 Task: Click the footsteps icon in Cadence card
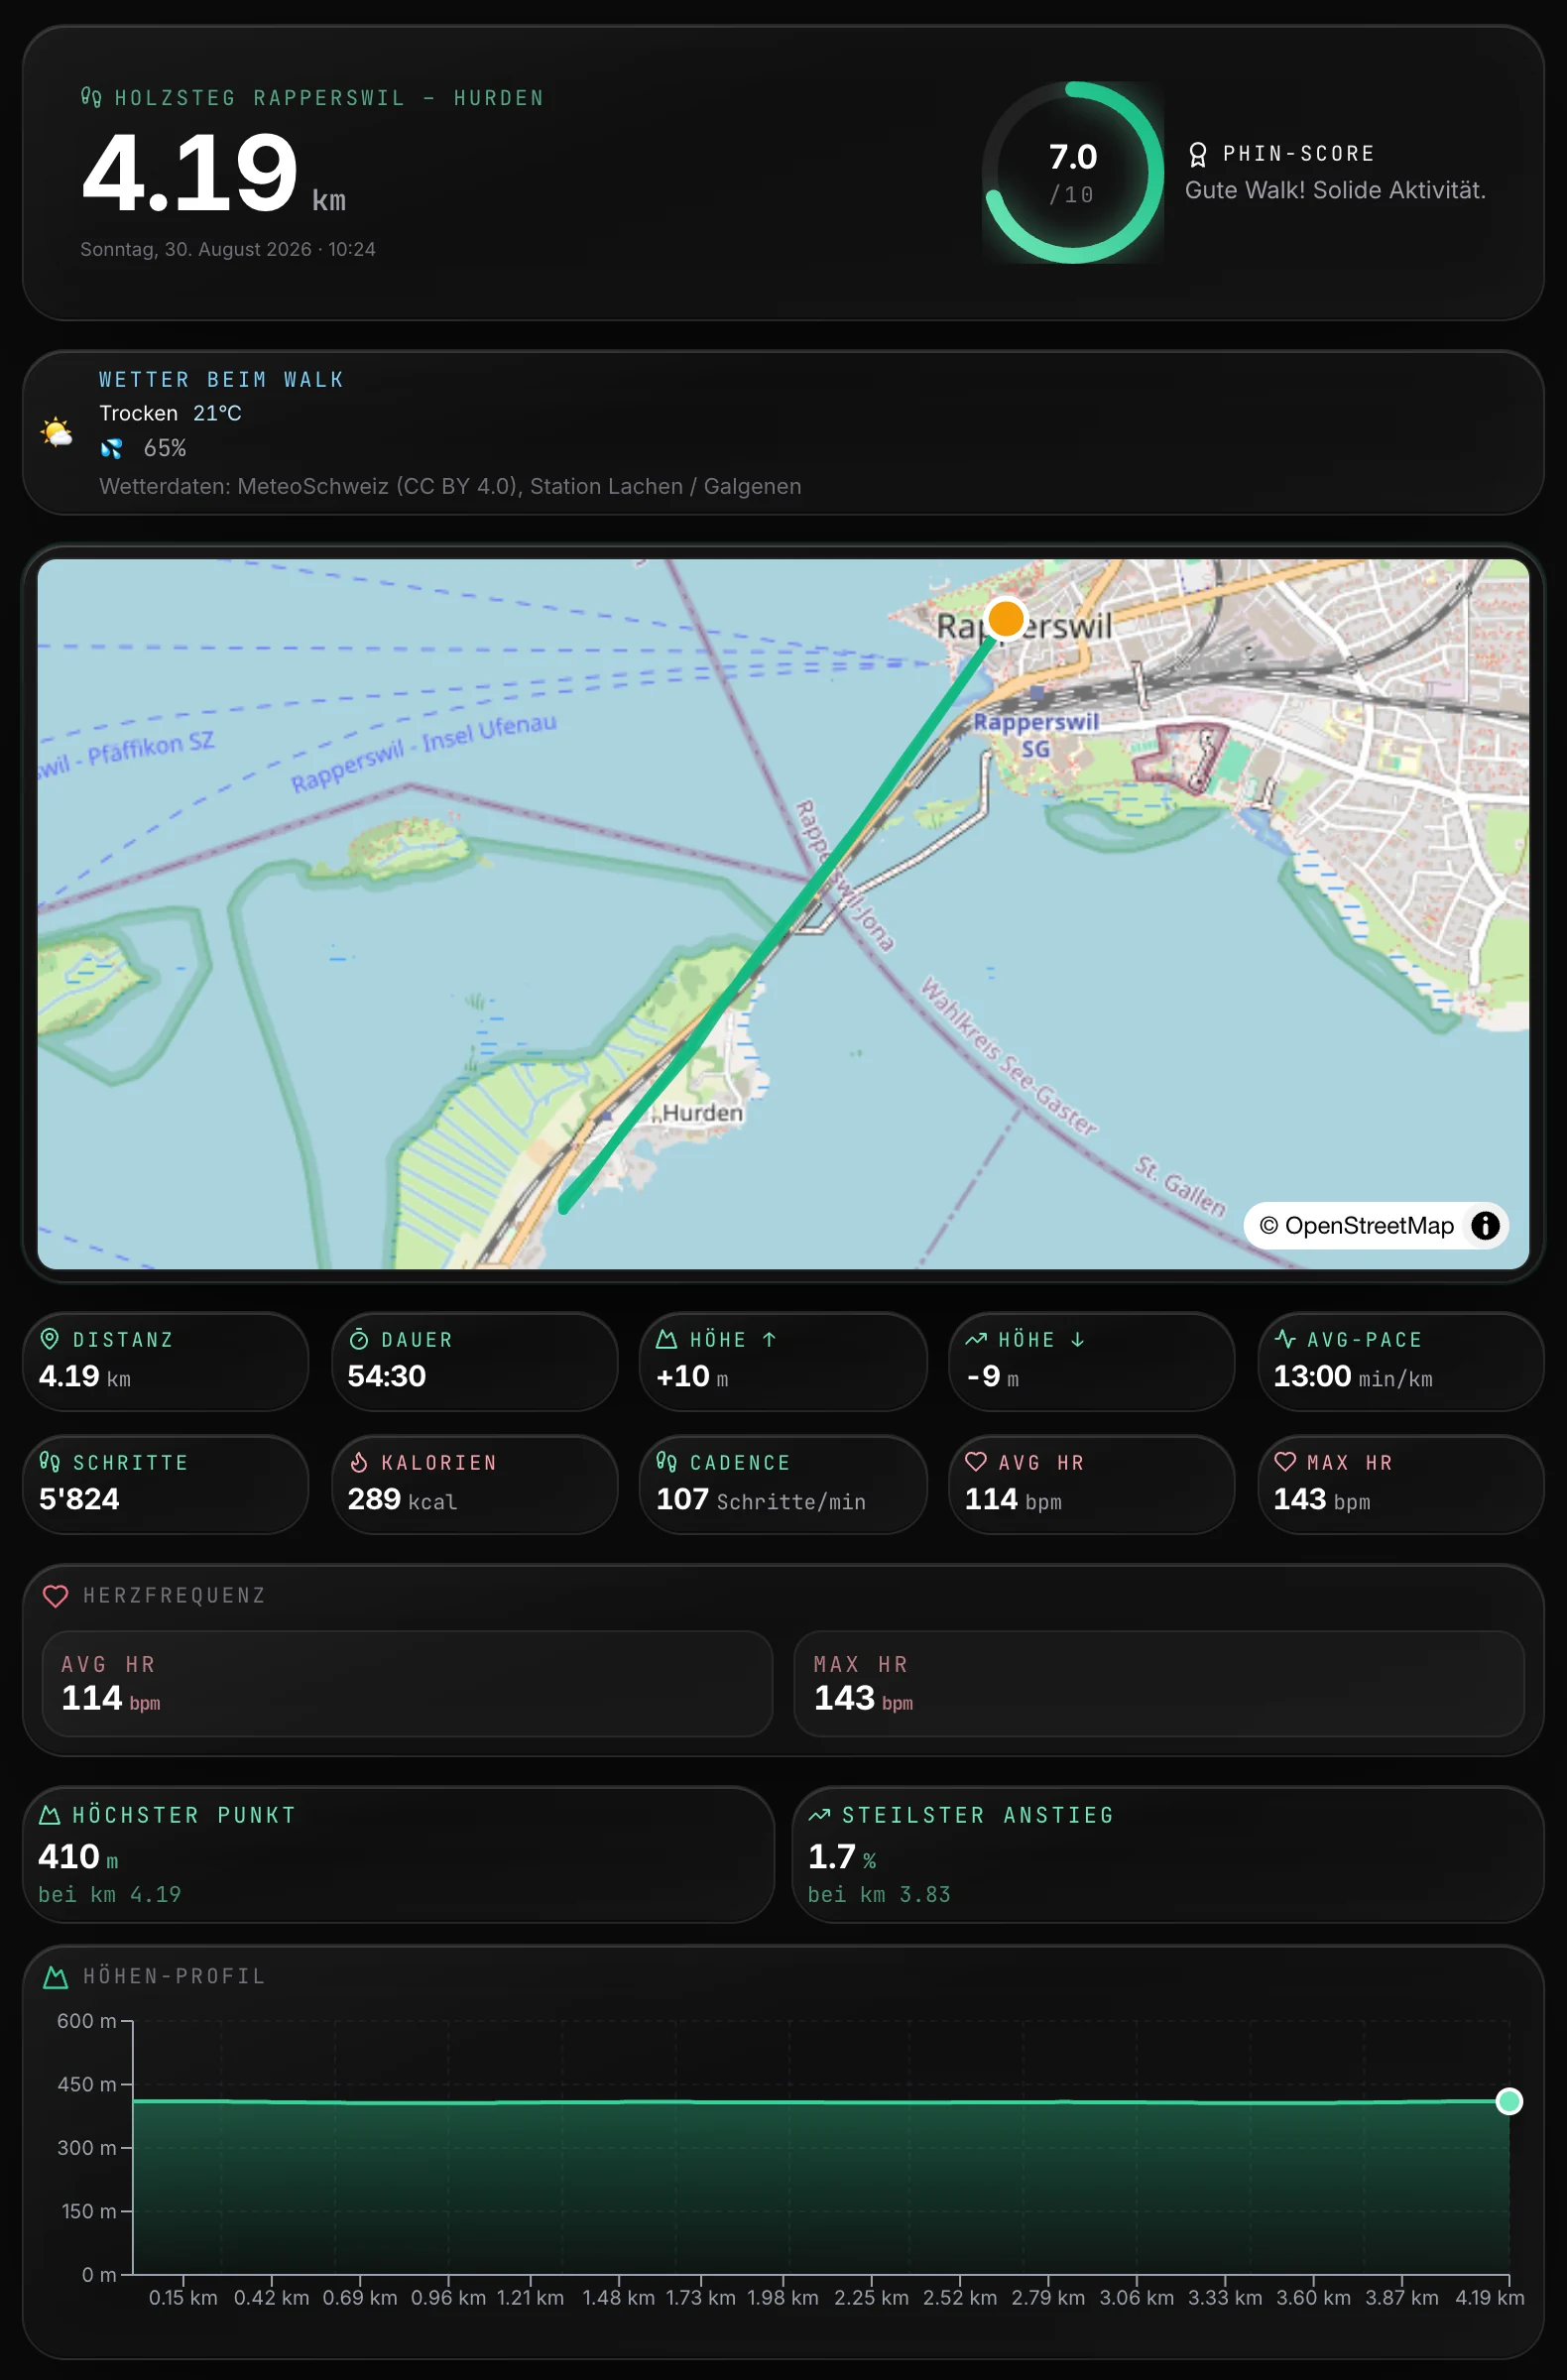tap(667, 1462)
